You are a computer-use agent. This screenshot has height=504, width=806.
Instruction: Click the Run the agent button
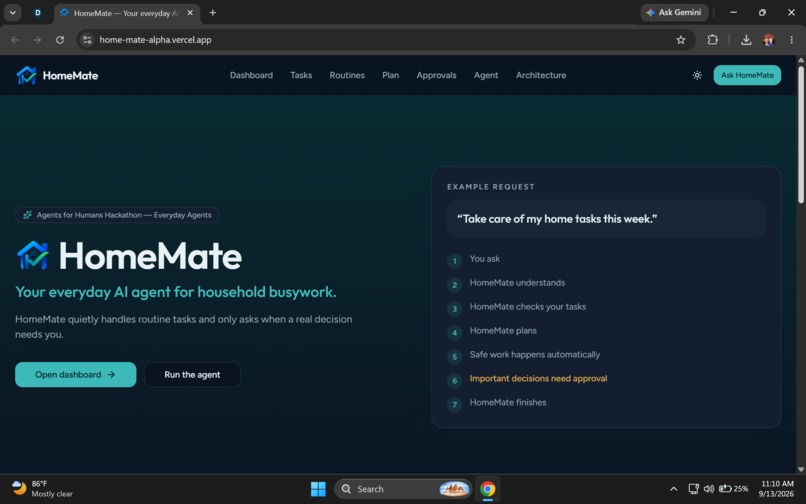point(192,374)
